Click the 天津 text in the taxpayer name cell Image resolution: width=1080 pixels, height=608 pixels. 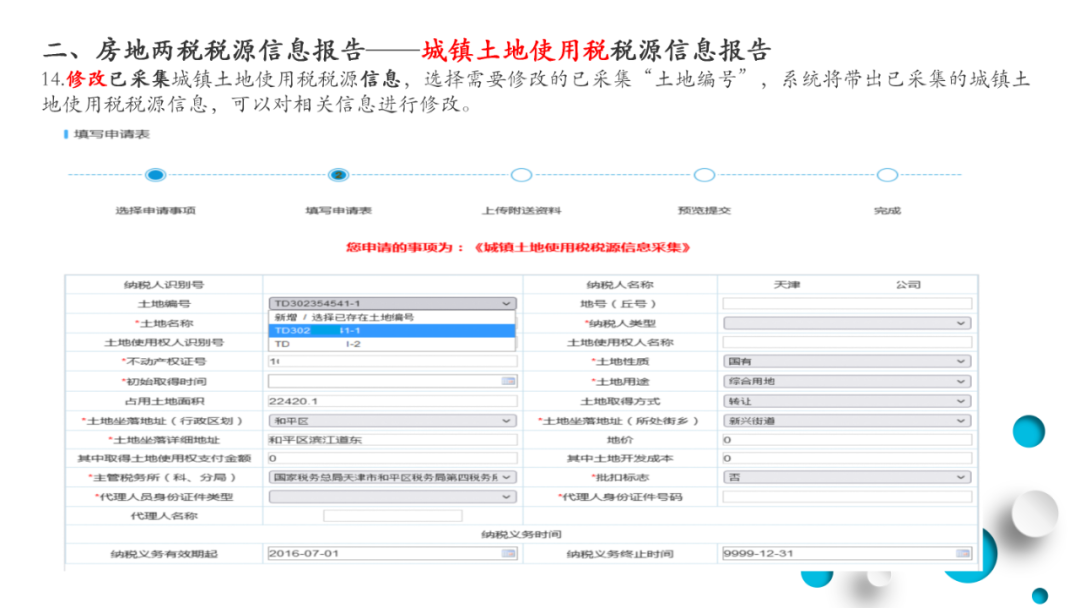[x=787, y=284]
